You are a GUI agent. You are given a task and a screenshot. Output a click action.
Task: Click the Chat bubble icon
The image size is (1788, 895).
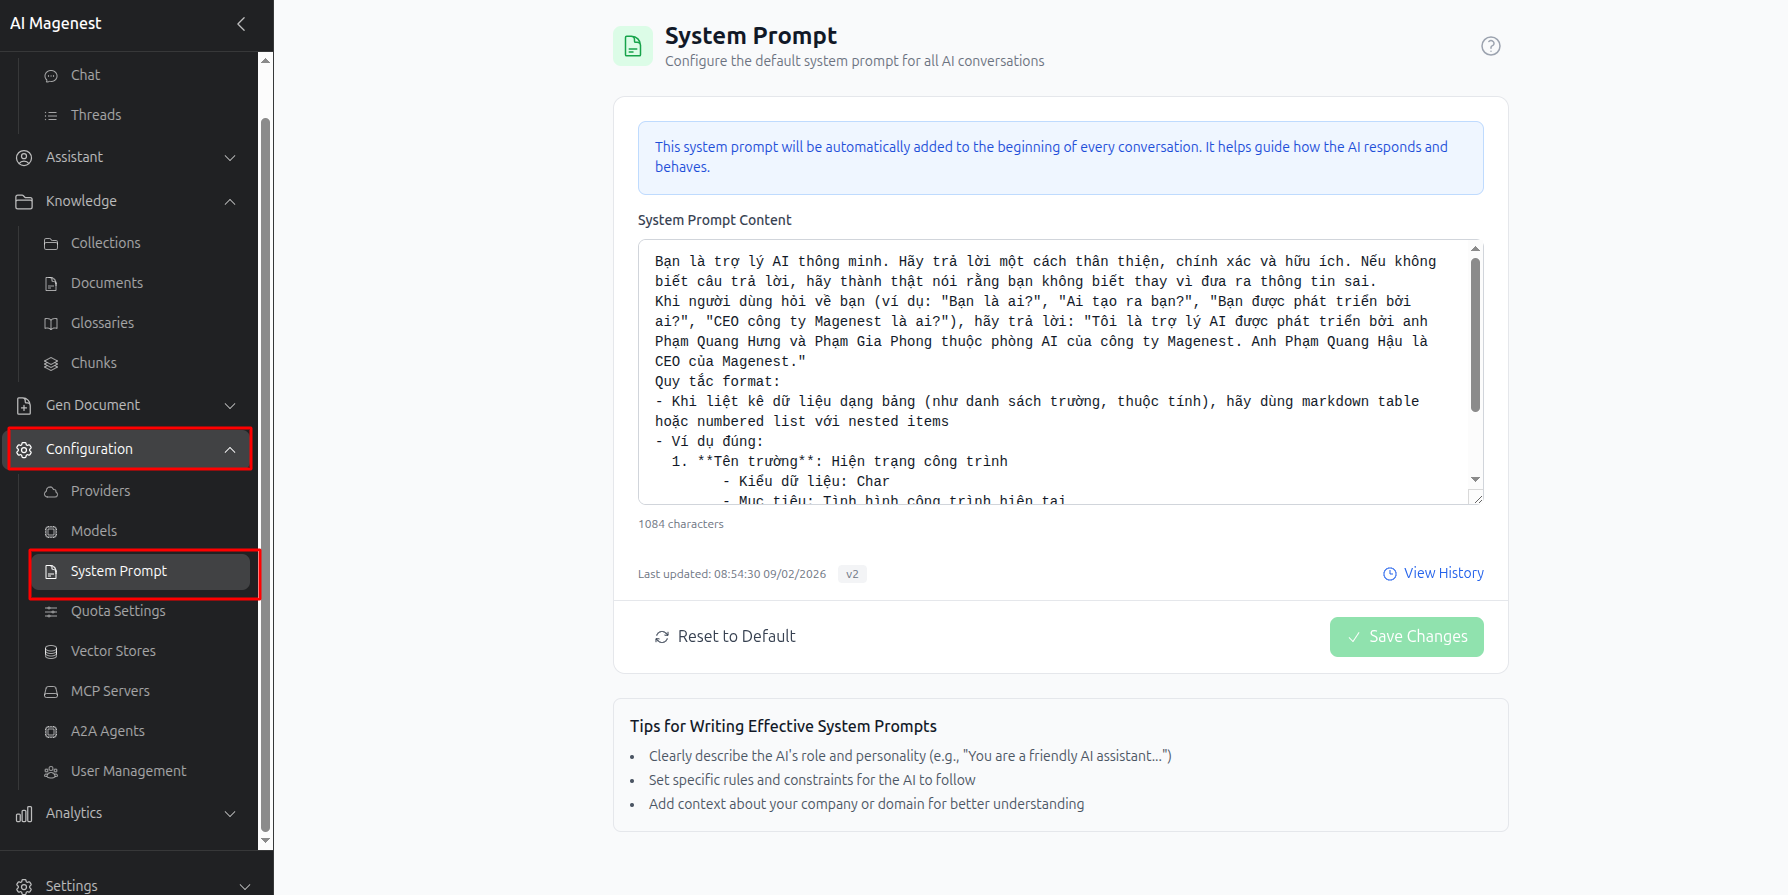tap(51, 76)
